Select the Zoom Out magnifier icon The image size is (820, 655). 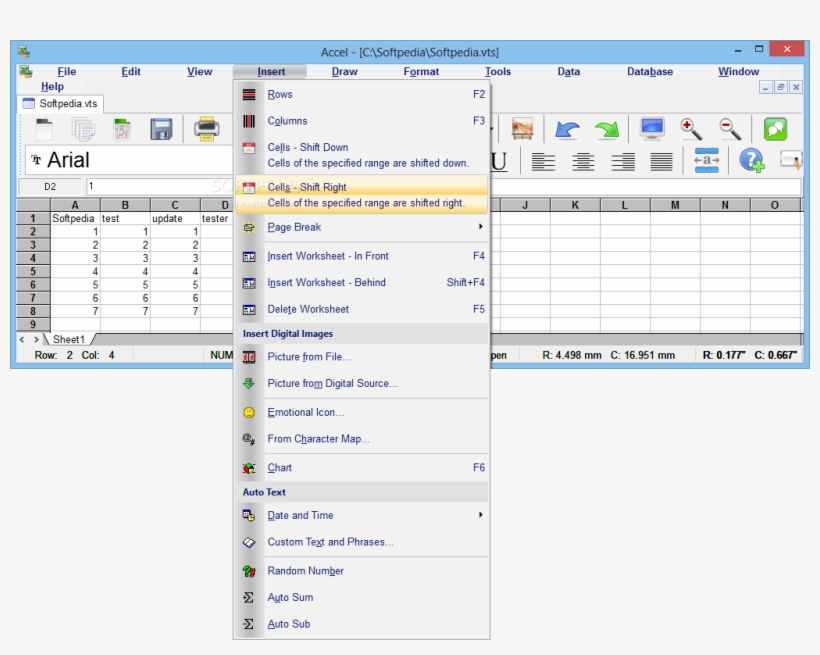point(728,127)
